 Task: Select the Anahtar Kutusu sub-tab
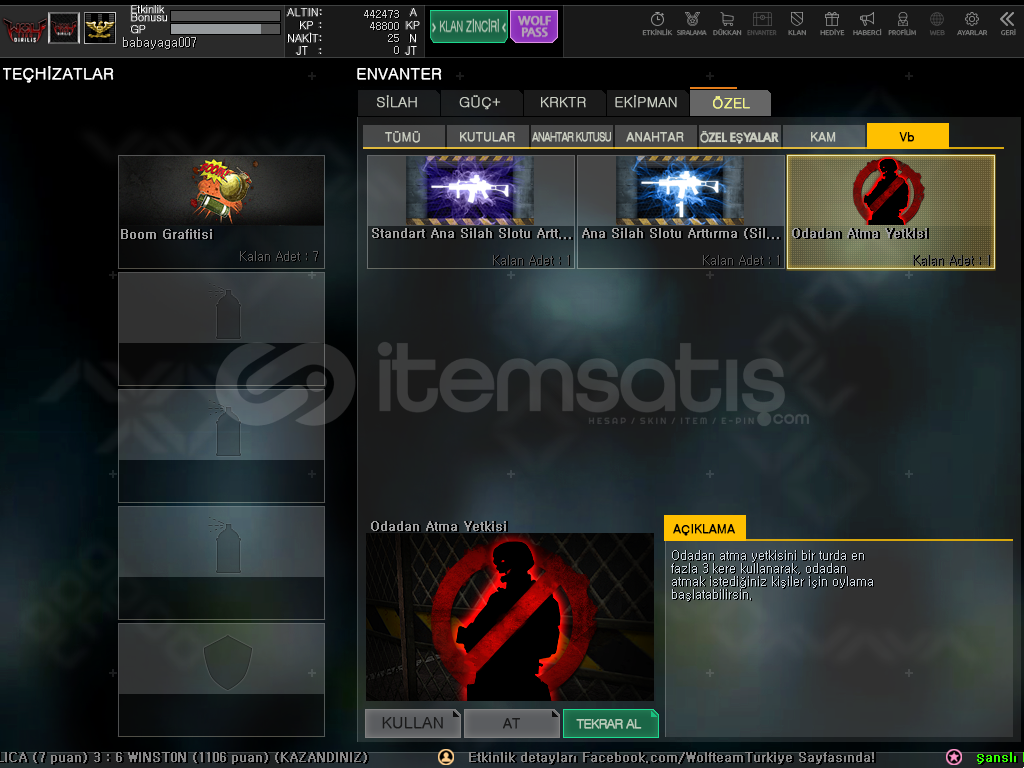(571, 136)
